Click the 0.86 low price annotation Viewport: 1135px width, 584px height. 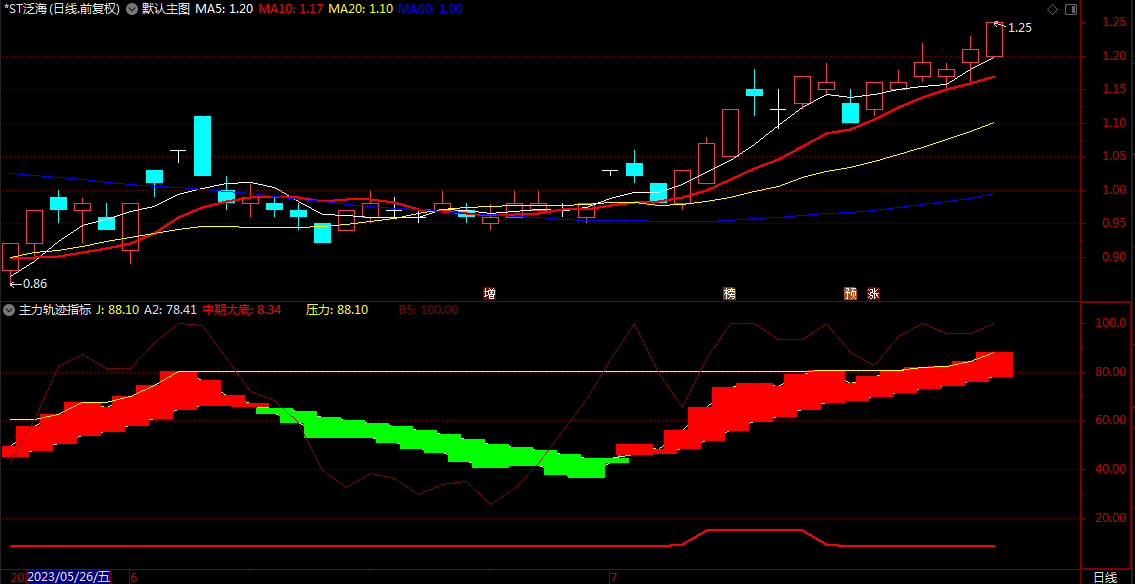click(35, 284)
